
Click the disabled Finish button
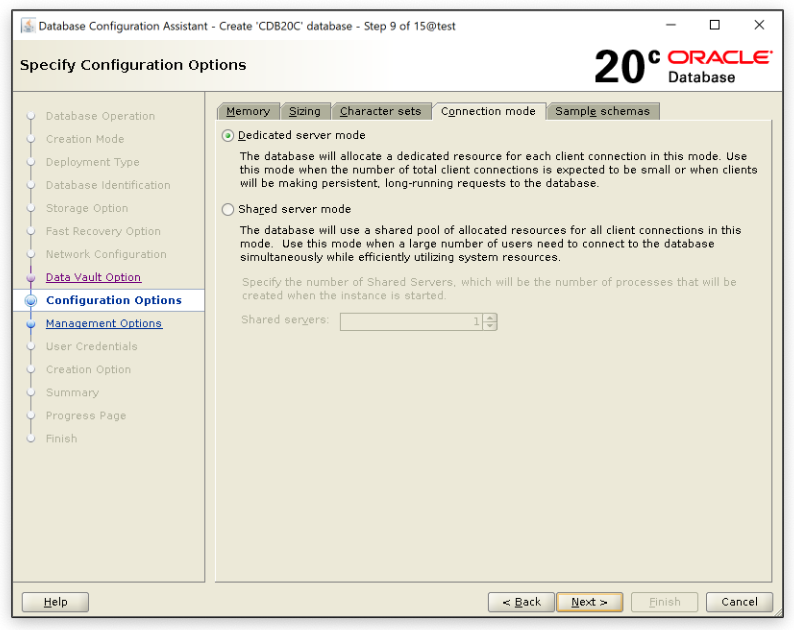point(665,602)
